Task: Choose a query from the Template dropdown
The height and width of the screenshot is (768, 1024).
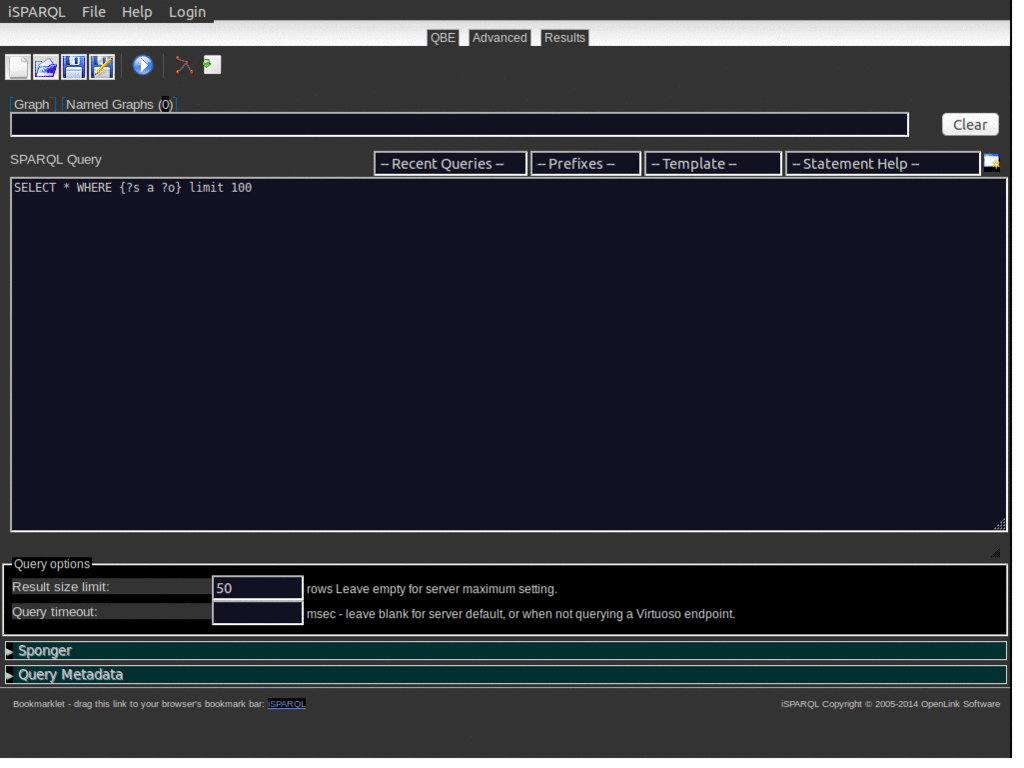Action: [713, 163]
